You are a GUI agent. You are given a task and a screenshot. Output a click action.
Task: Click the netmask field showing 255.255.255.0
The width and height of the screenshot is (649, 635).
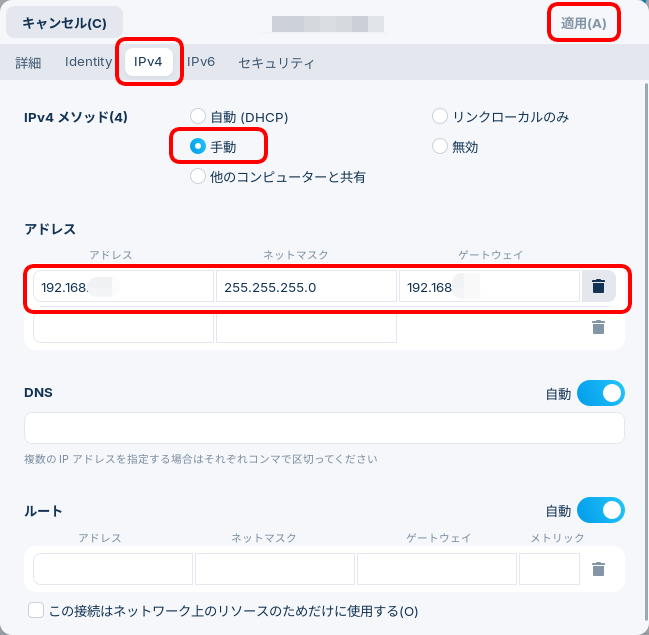pos(306,286)
